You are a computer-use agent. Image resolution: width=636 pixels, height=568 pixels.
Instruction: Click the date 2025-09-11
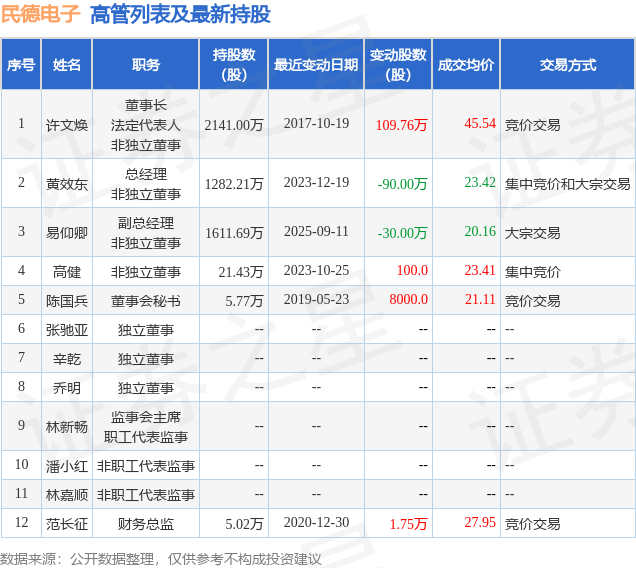point(316,231)
